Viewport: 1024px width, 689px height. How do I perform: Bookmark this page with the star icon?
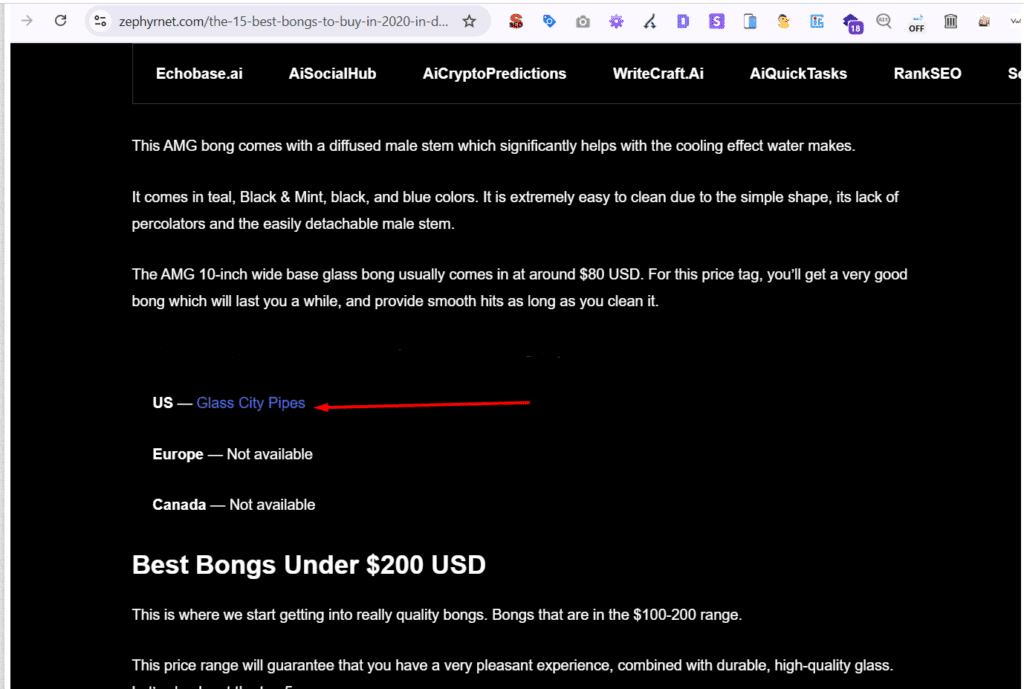tap(469, 21)
